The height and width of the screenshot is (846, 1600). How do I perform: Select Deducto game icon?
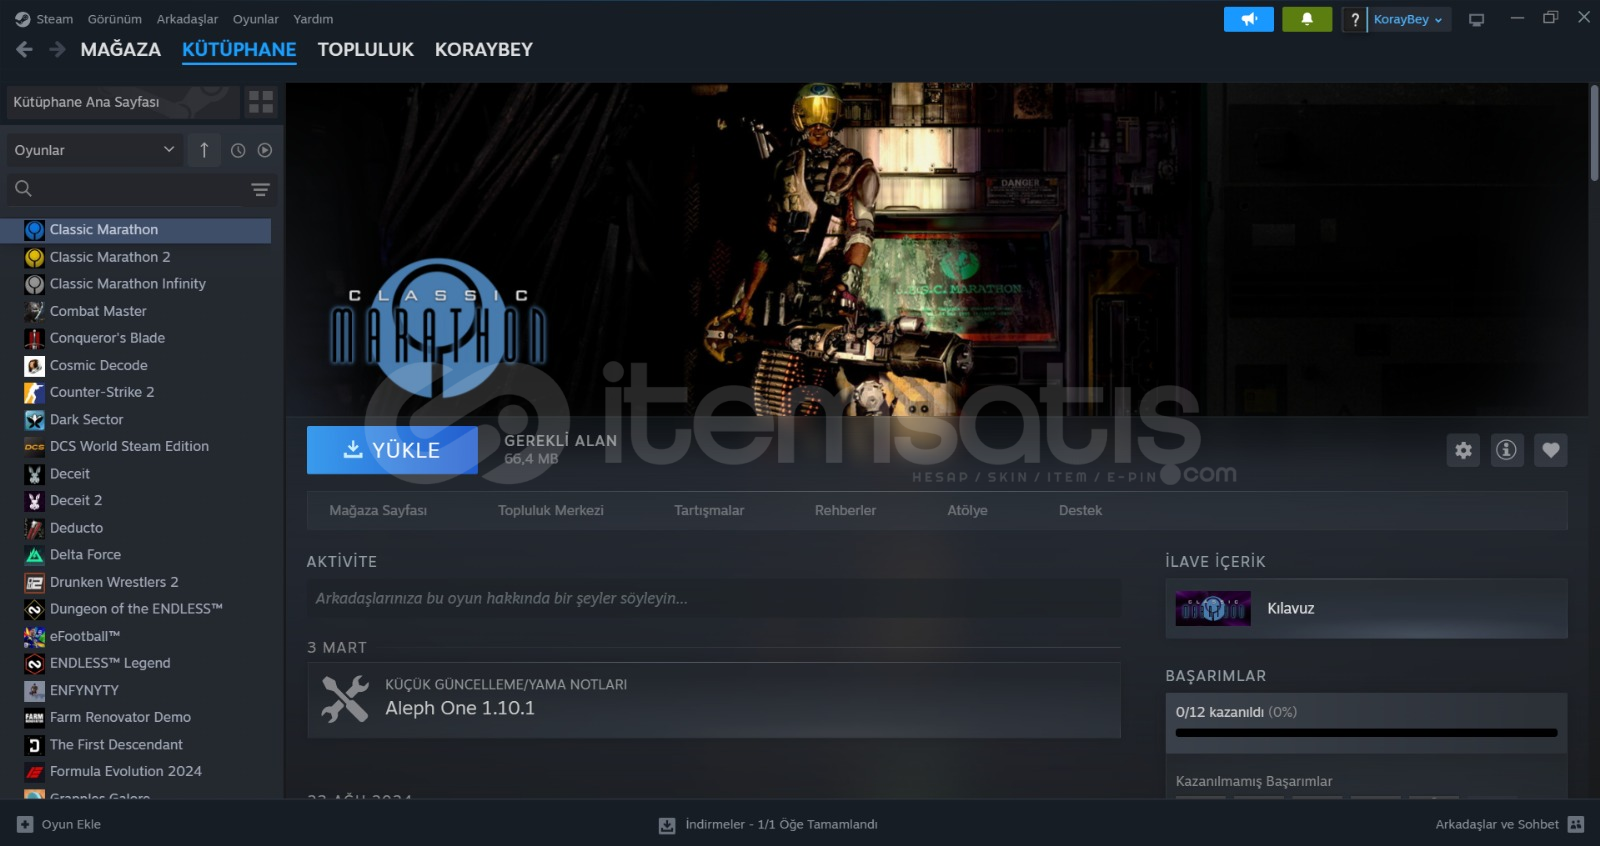coord(34,528)
